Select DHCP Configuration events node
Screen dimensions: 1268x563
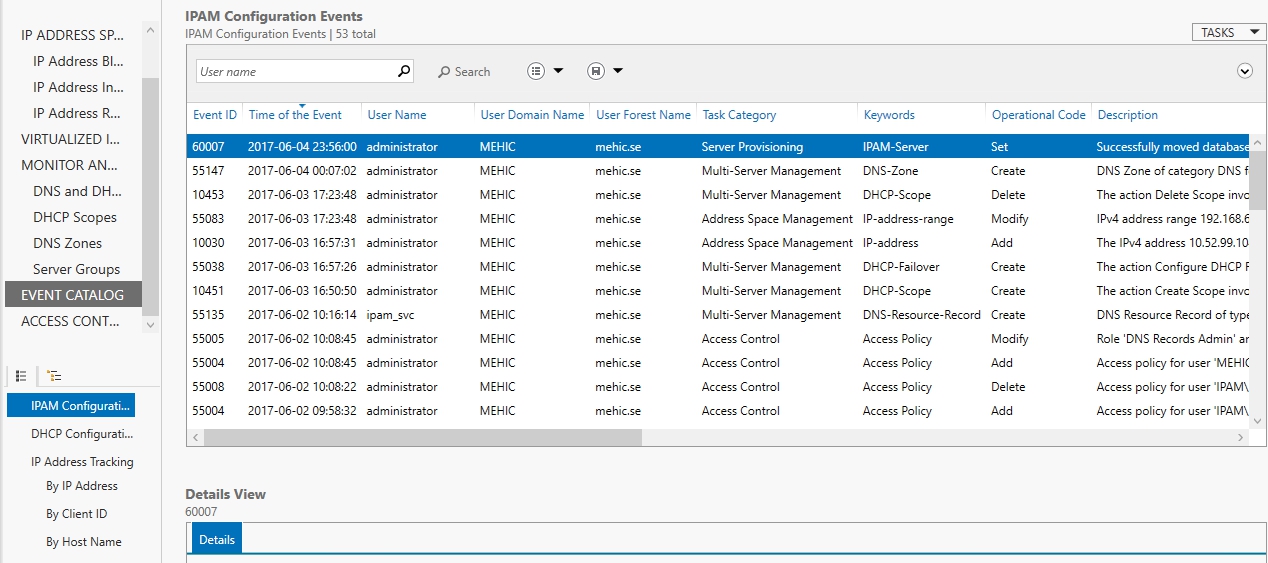coord(81,434)
